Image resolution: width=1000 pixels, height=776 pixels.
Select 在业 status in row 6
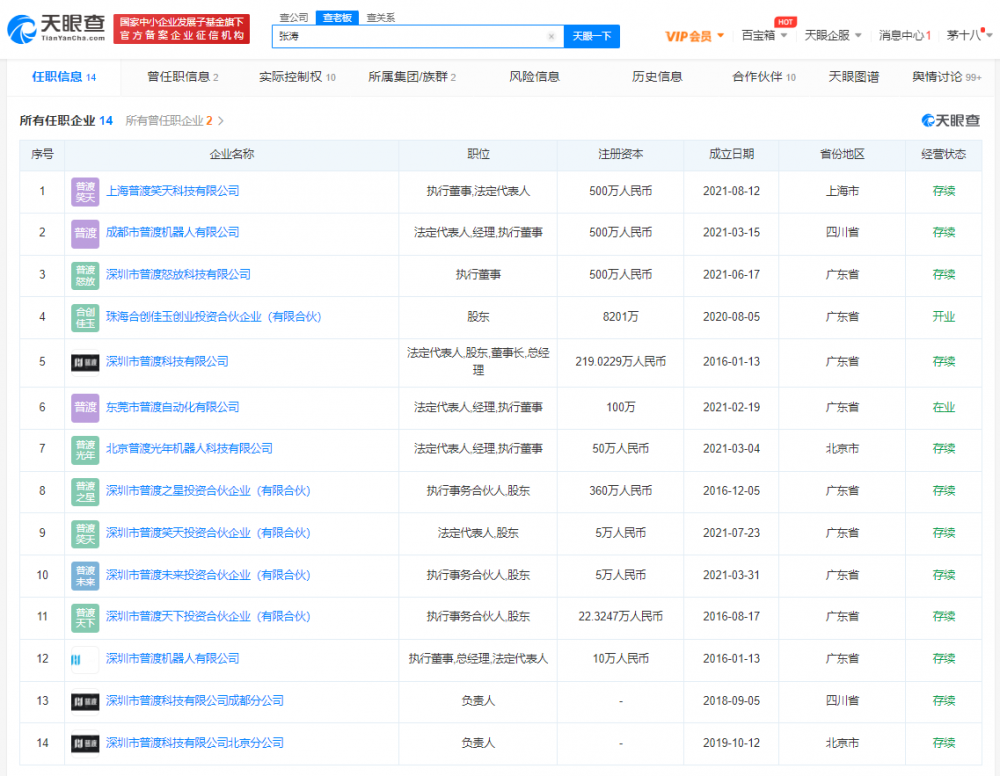[x=944, y=407]
